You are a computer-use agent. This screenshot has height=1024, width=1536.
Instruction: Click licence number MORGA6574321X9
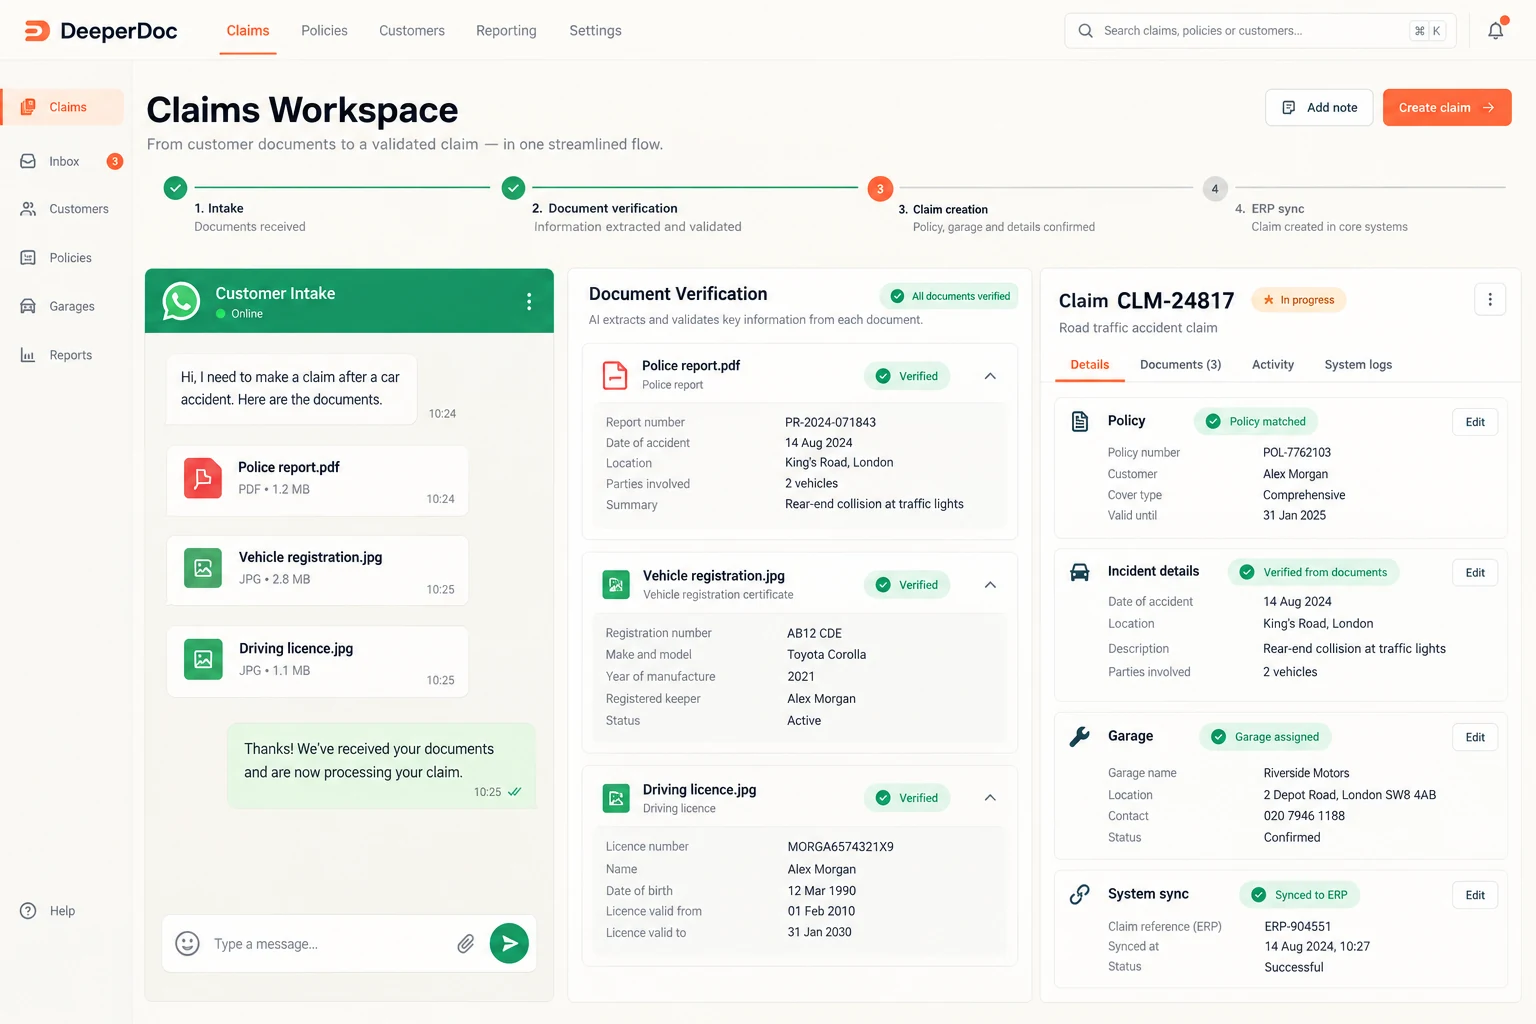(x=840, y=847)
